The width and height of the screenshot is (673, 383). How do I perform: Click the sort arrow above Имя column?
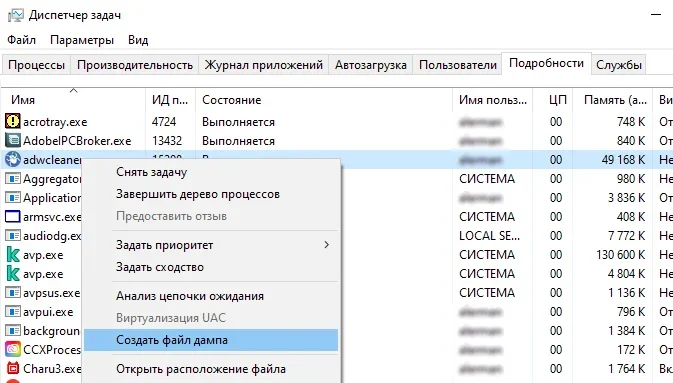(x=73, y=90)
